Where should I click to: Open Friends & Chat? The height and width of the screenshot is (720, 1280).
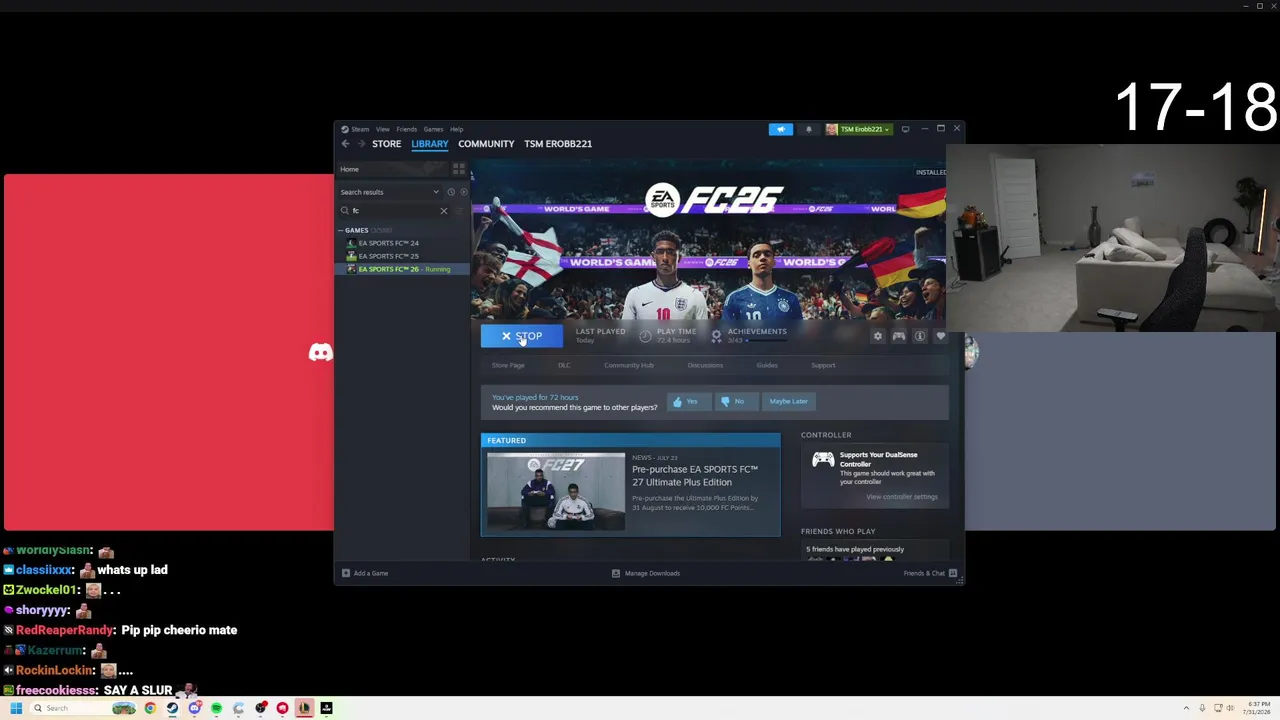point(930,573)
